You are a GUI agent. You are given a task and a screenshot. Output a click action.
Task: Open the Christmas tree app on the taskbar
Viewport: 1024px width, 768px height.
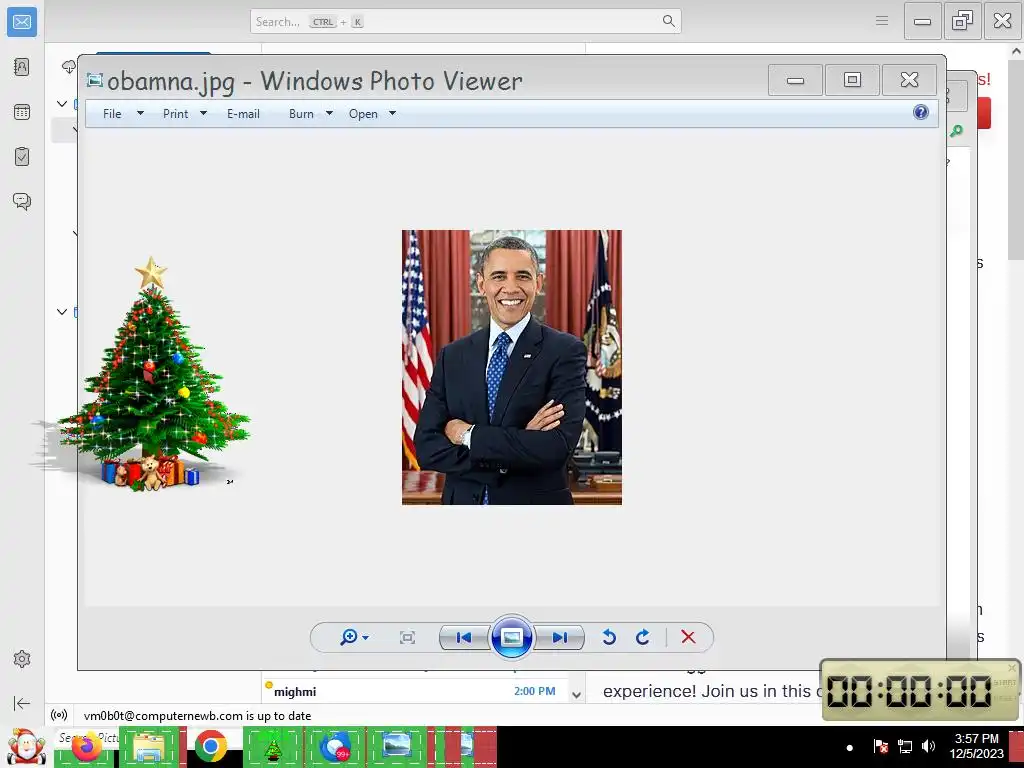click(x=273, y=747)
